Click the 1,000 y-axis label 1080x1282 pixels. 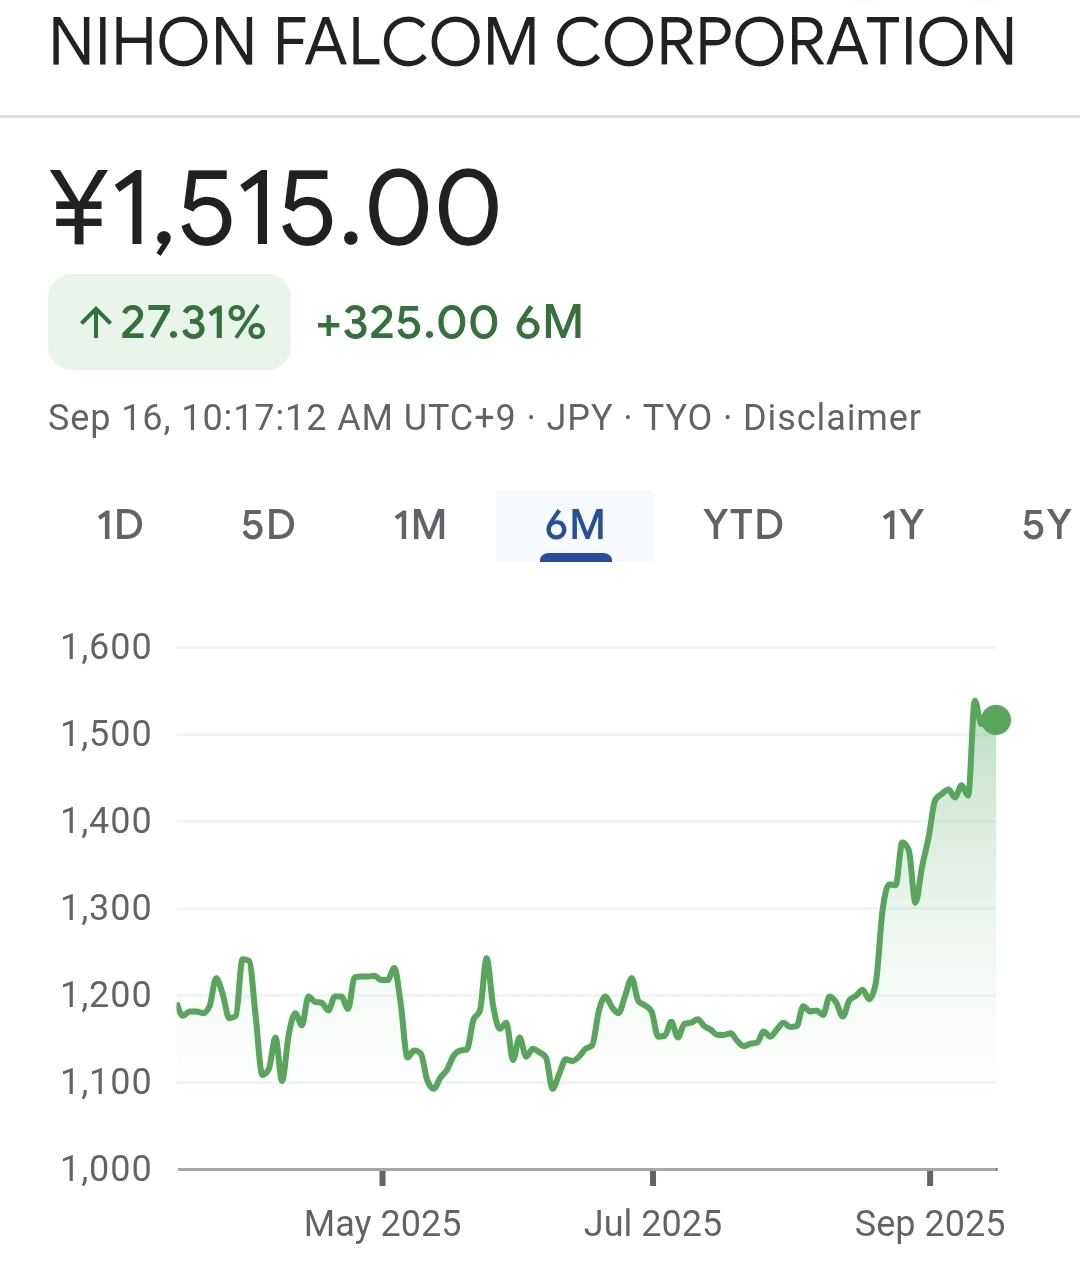click(106, 1169)
